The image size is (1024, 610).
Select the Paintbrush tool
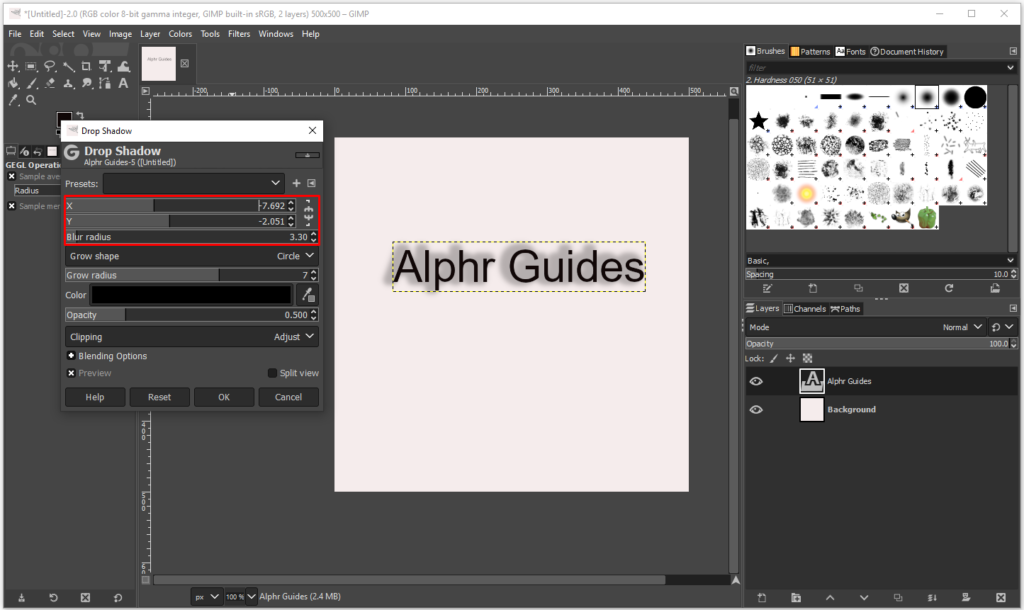31,84
